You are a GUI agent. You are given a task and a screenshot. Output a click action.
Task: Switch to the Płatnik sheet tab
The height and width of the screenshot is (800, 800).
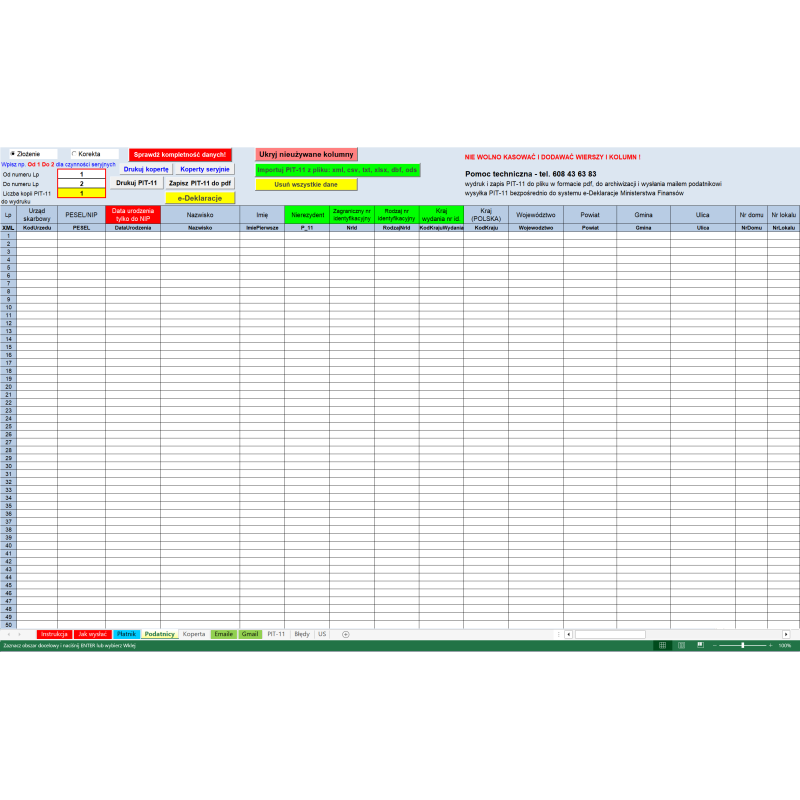point(126,634)
